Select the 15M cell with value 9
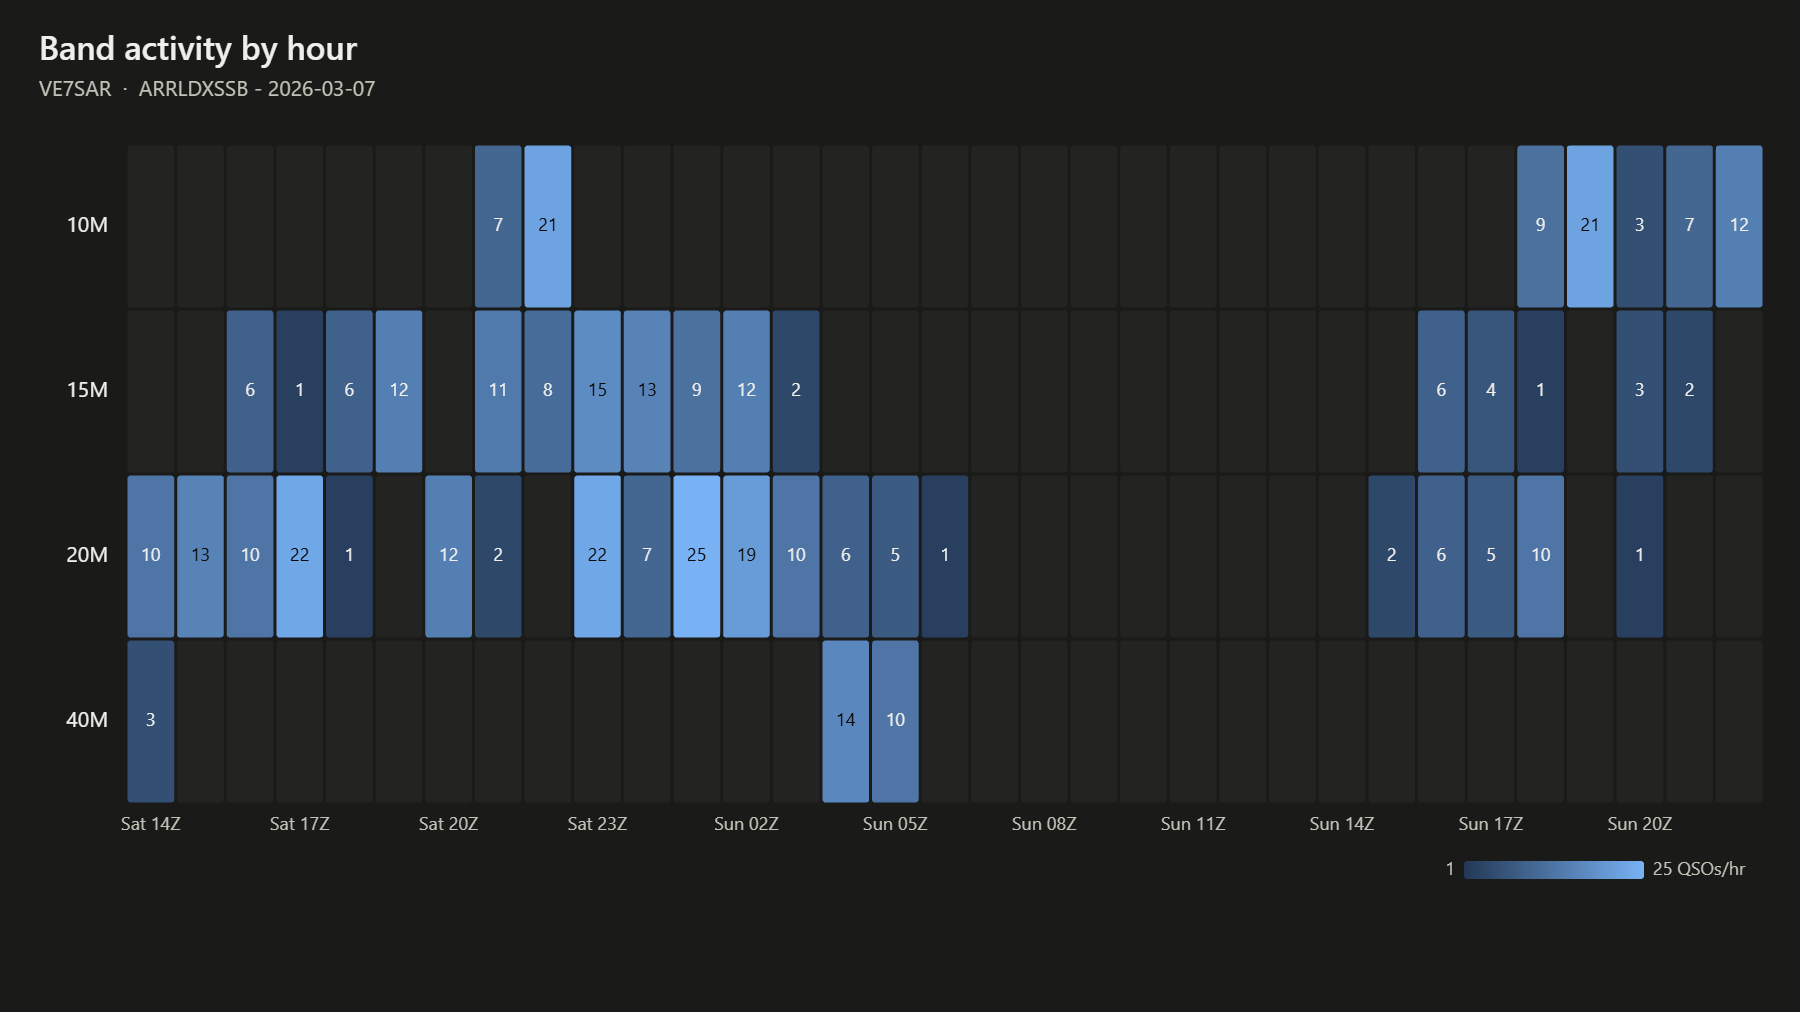 696,391
